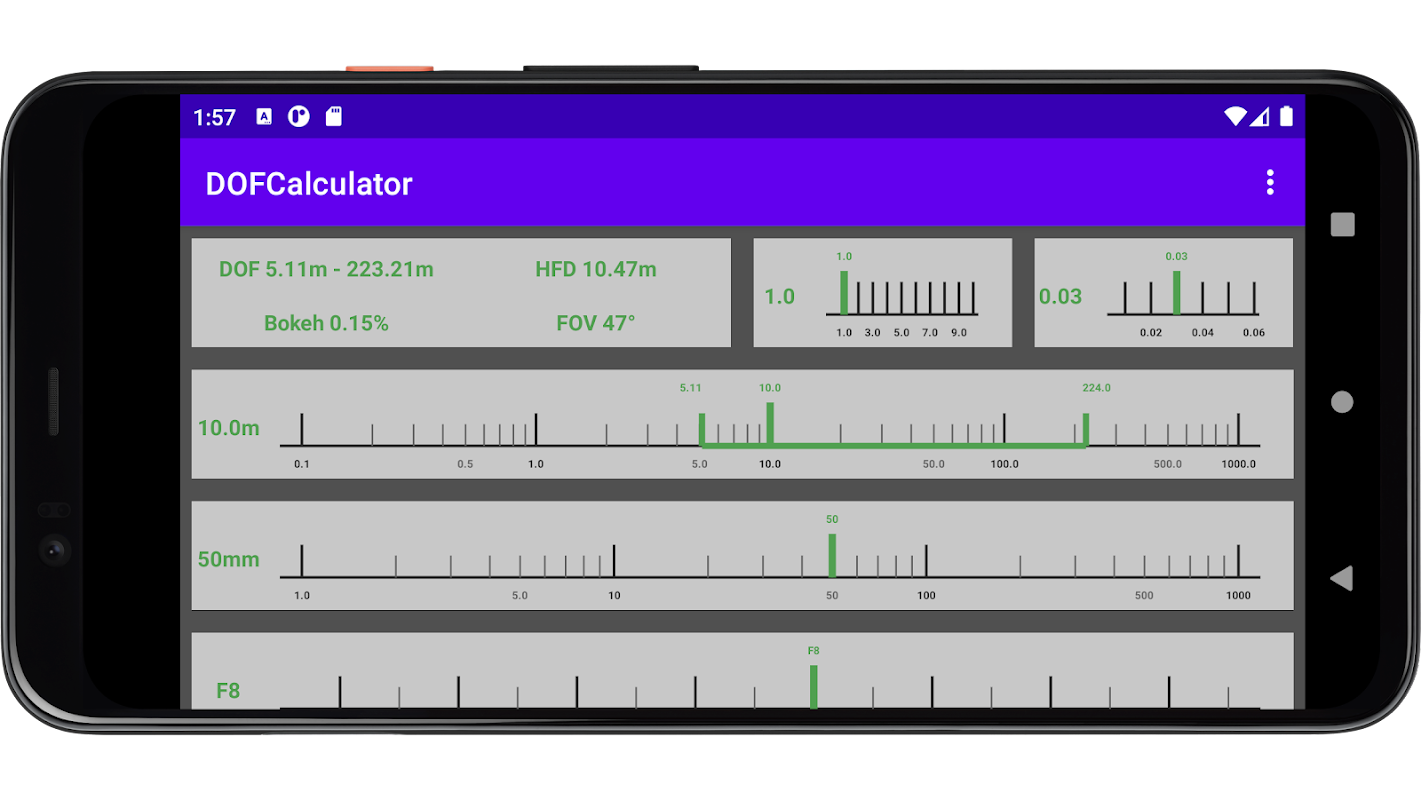The height and width of the screenshot is (800, 1421).
Task: Tap the Android back navigation triangle
Action: pyautogui.click(x=1341, y=578)
